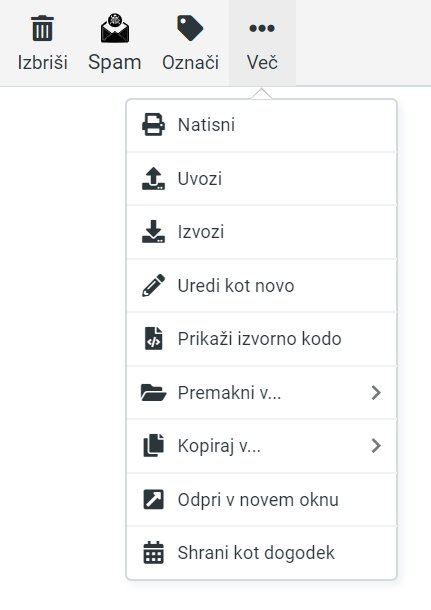
Task: Mark message as Spam via envelope icon
Action: (115, 28)
